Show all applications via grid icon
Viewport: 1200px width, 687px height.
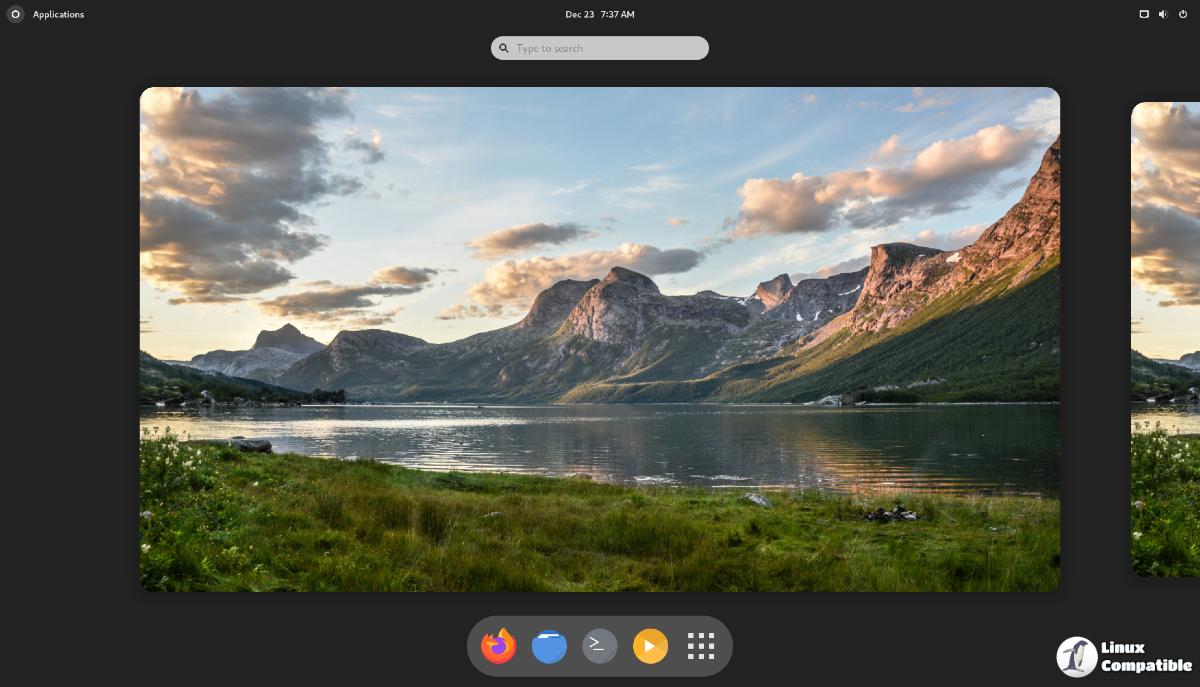pos(701,646)
